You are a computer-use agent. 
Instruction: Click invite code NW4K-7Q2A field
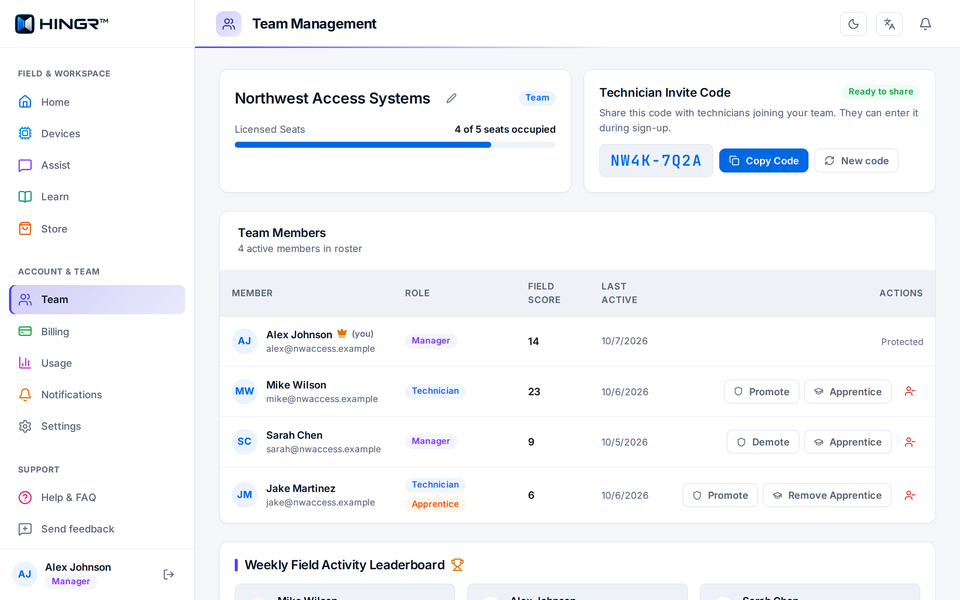[656, 160]
